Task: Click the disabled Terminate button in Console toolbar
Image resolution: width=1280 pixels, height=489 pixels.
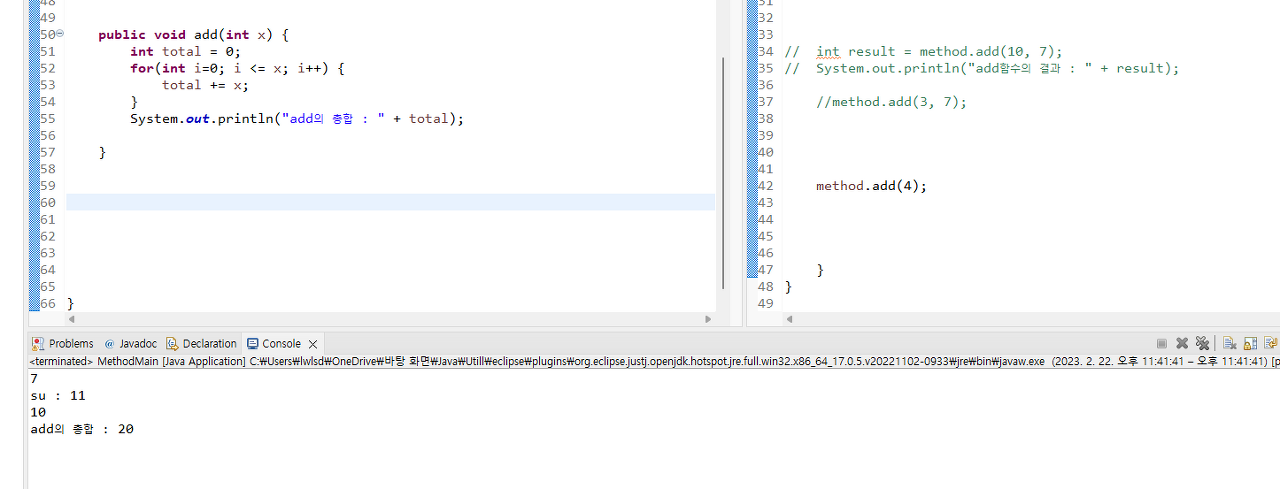Action: (1161, 343)
